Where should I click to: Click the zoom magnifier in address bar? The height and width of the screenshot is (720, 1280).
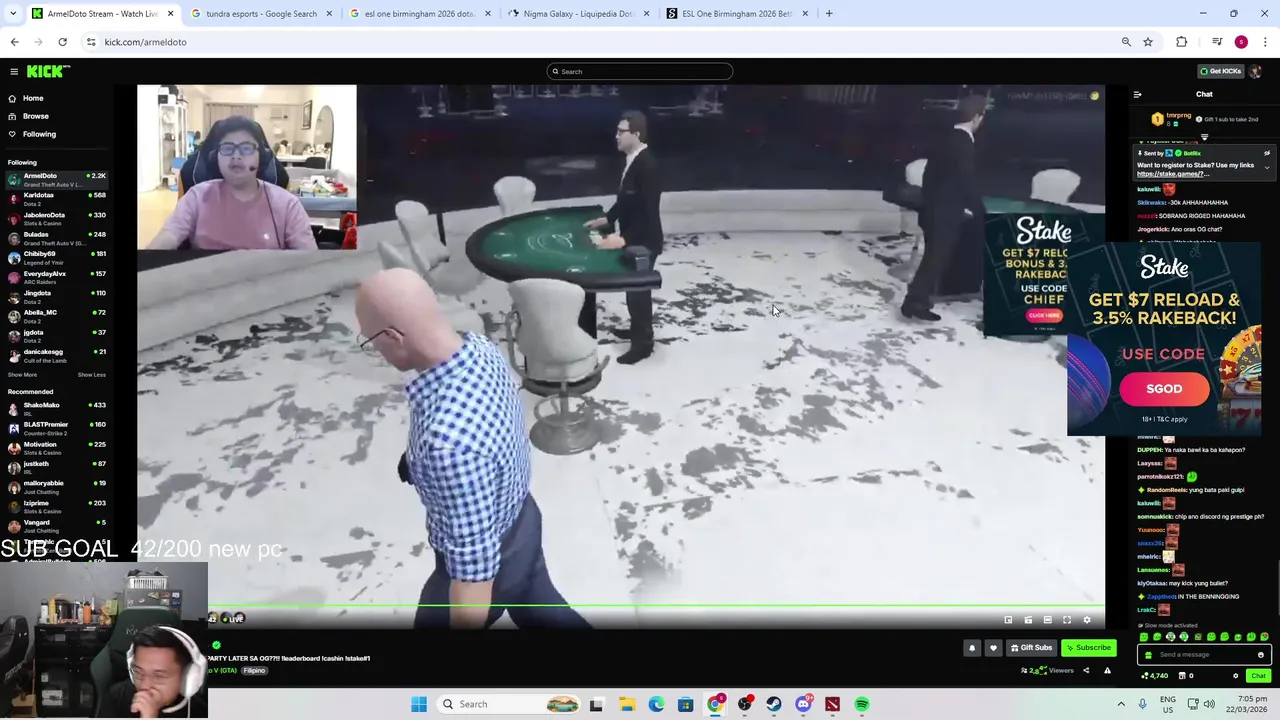(x=1126, y=42)
